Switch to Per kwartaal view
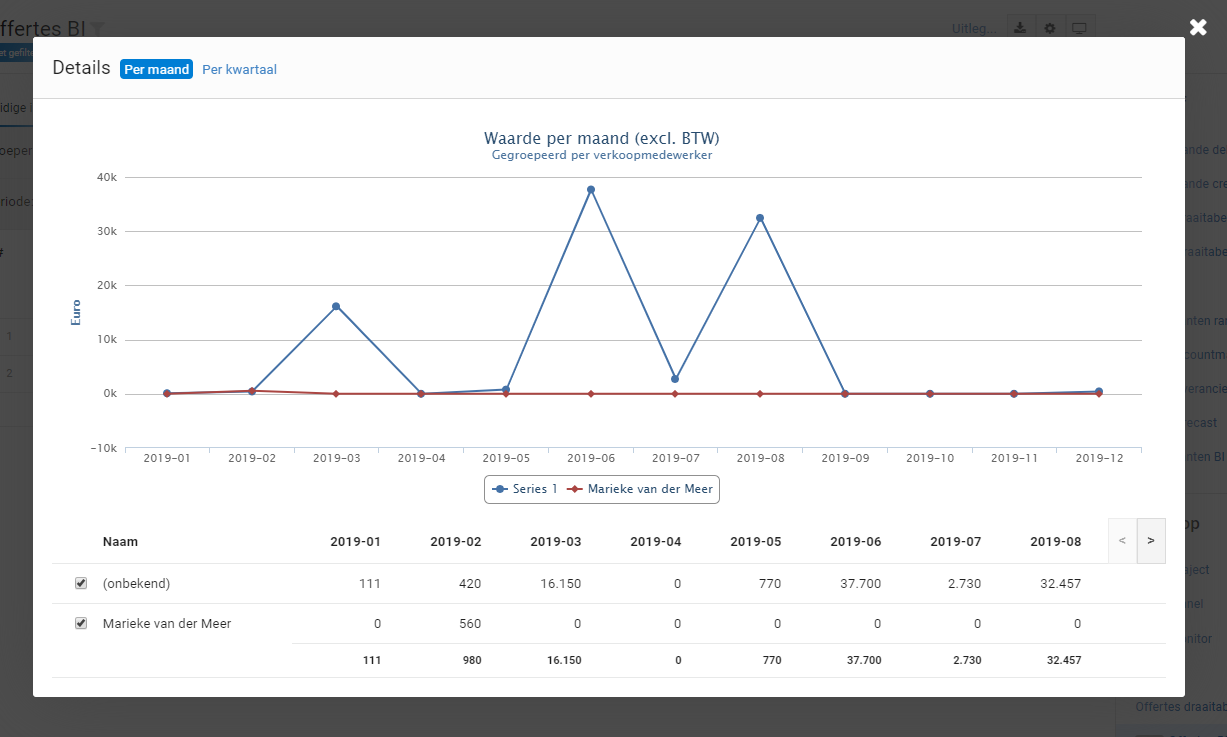The image size is (1227, 737). coord(239,69)
